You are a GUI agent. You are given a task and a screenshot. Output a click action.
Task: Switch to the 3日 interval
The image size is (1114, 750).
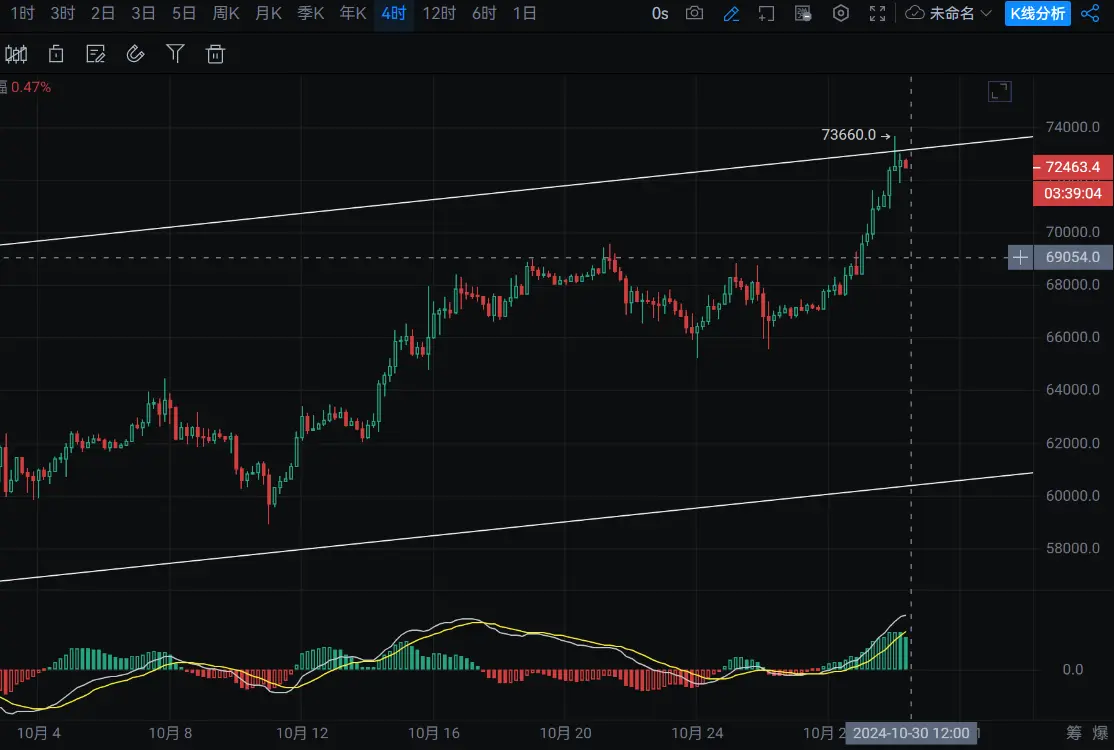click(x=144, y=13)
